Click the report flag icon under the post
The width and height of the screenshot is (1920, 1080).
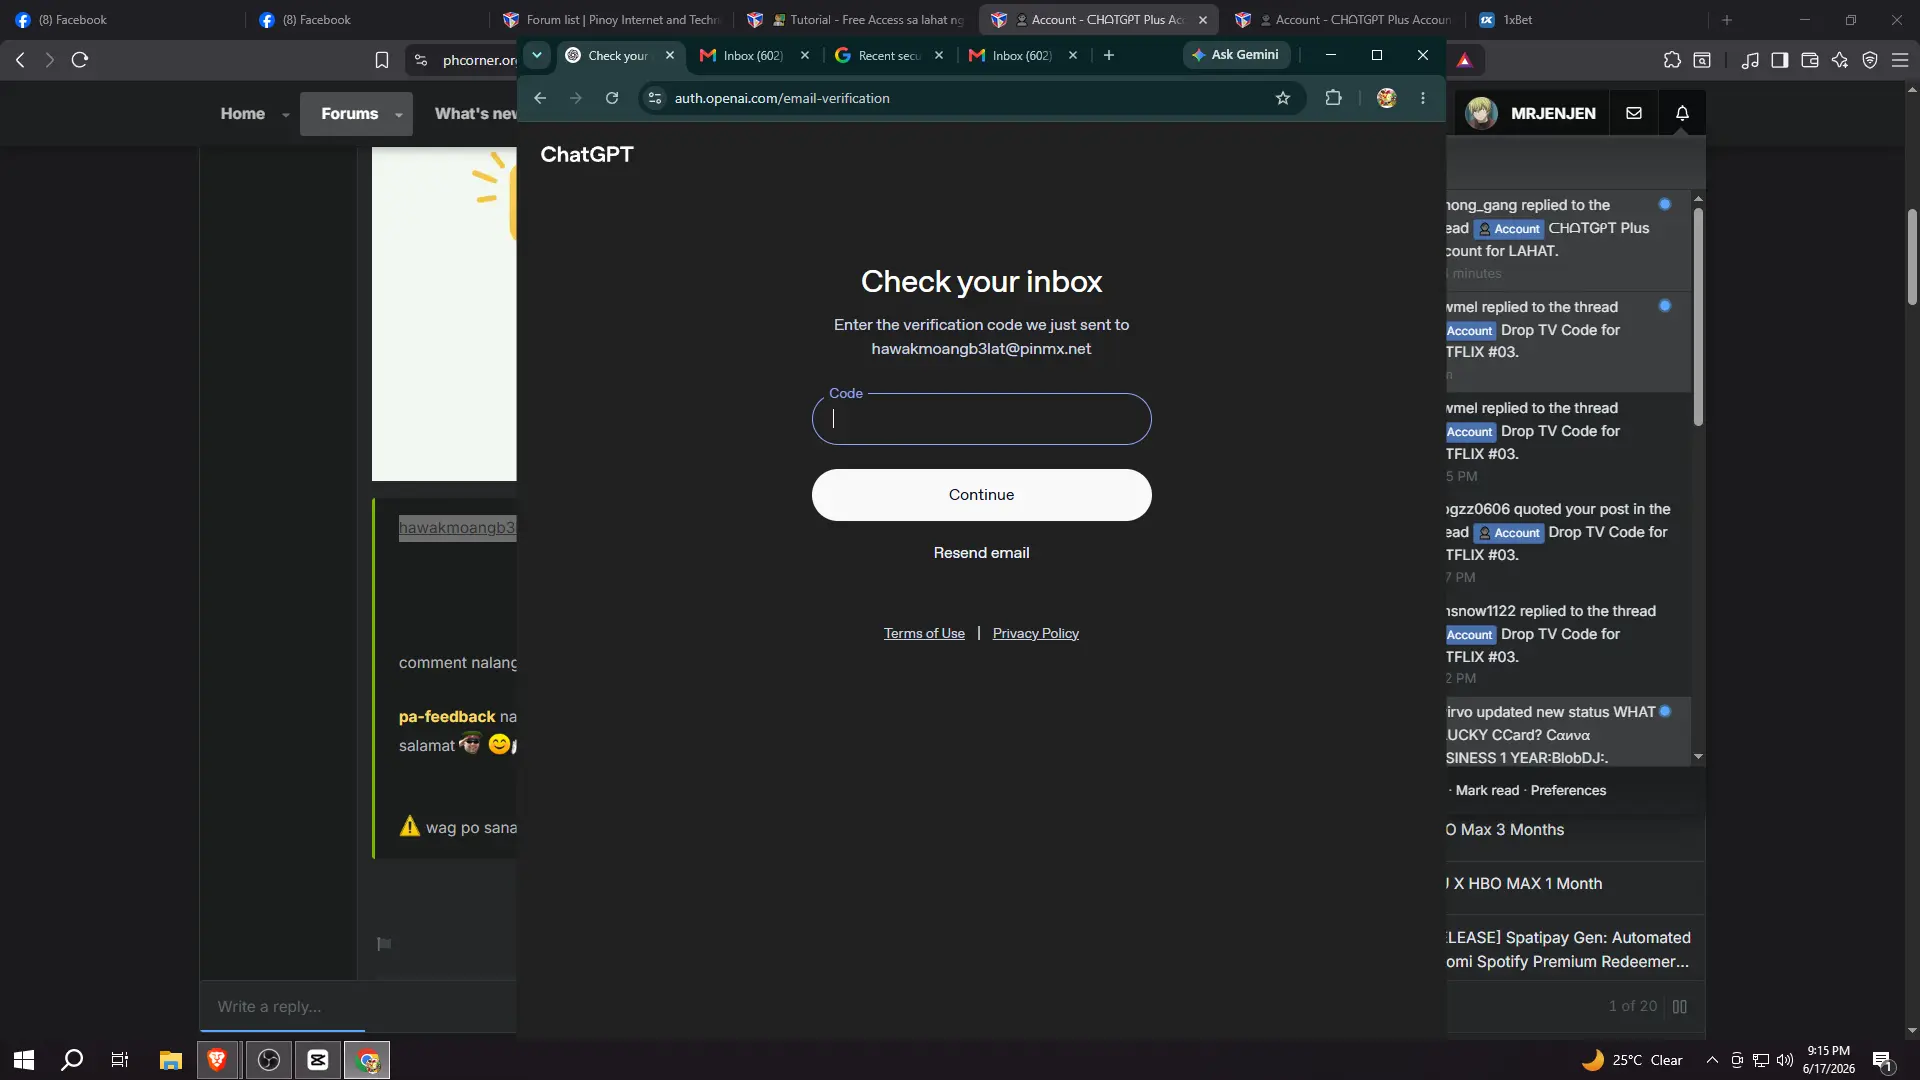point(384,943)
